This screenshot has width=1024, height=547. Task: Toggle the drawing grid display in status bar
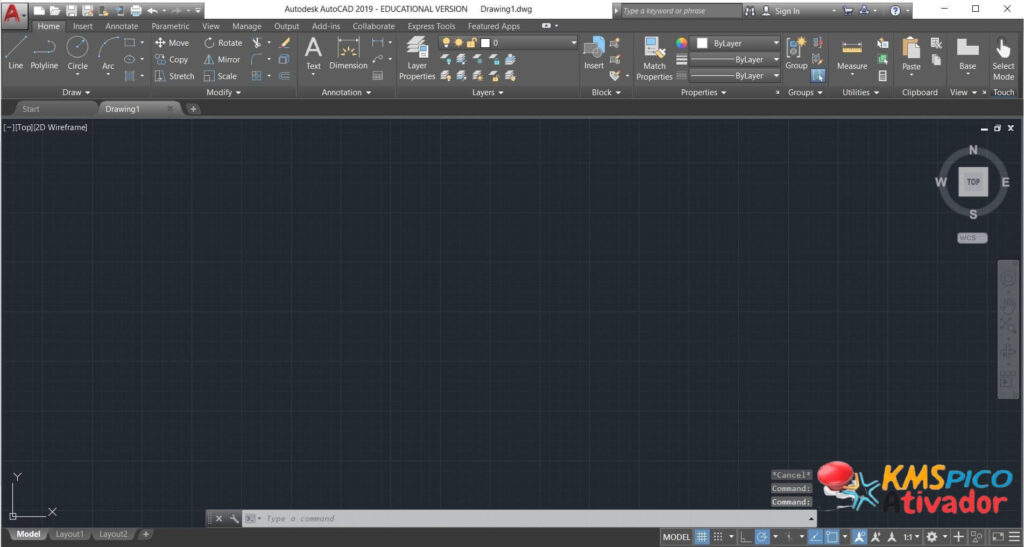[x=701, y=537]
